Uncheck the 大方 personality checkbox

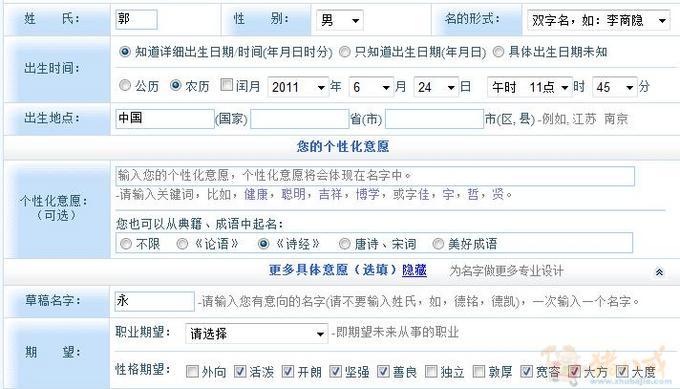(574, 371)
